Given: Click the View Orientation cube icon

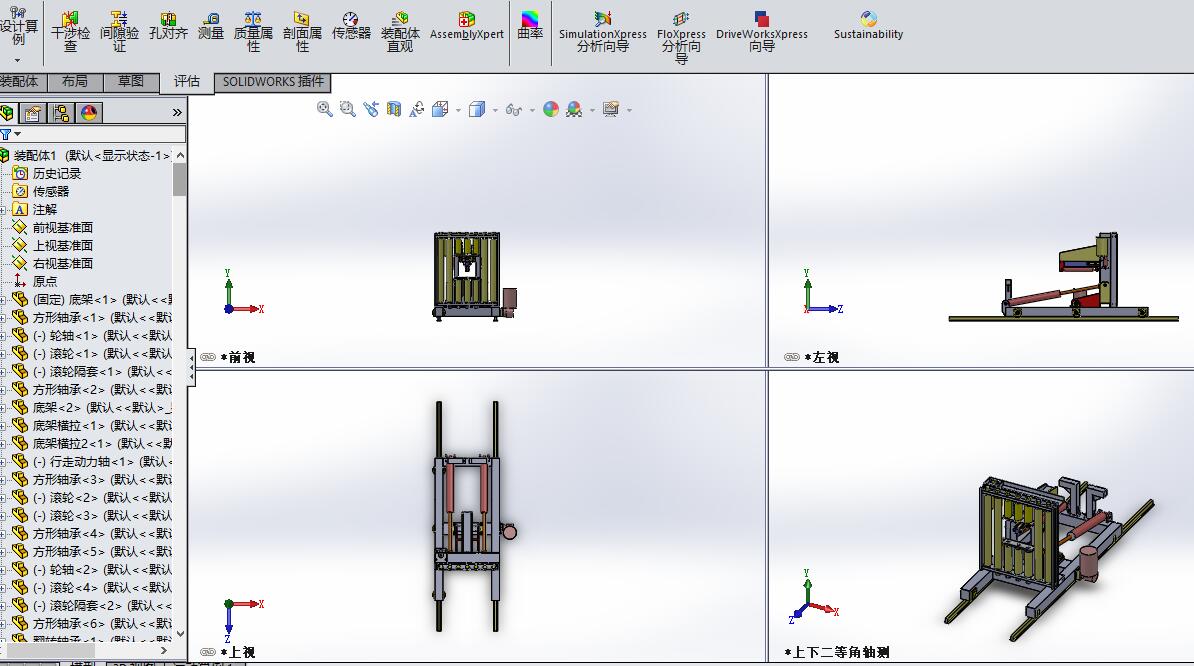Looking at the screenshot, I should 440,109.
